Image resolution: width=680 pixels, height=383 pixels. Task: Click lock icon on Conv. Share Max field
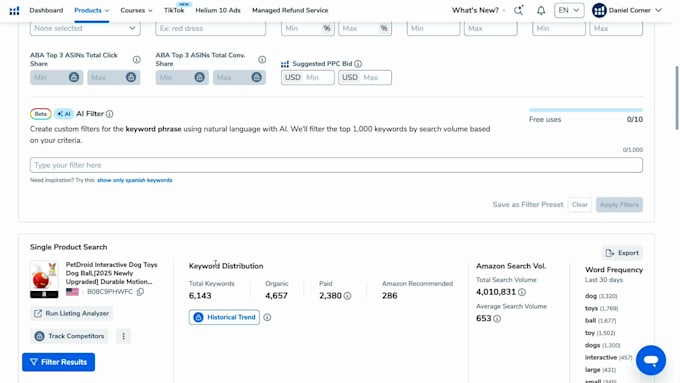256,77
